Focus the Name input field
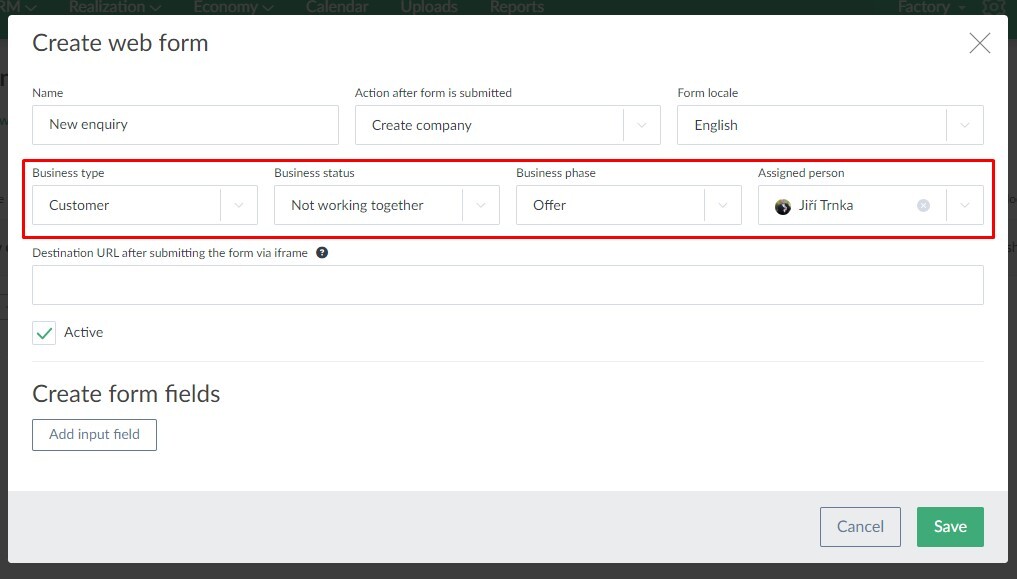1017x579 pixels. (x=185, y=125)
